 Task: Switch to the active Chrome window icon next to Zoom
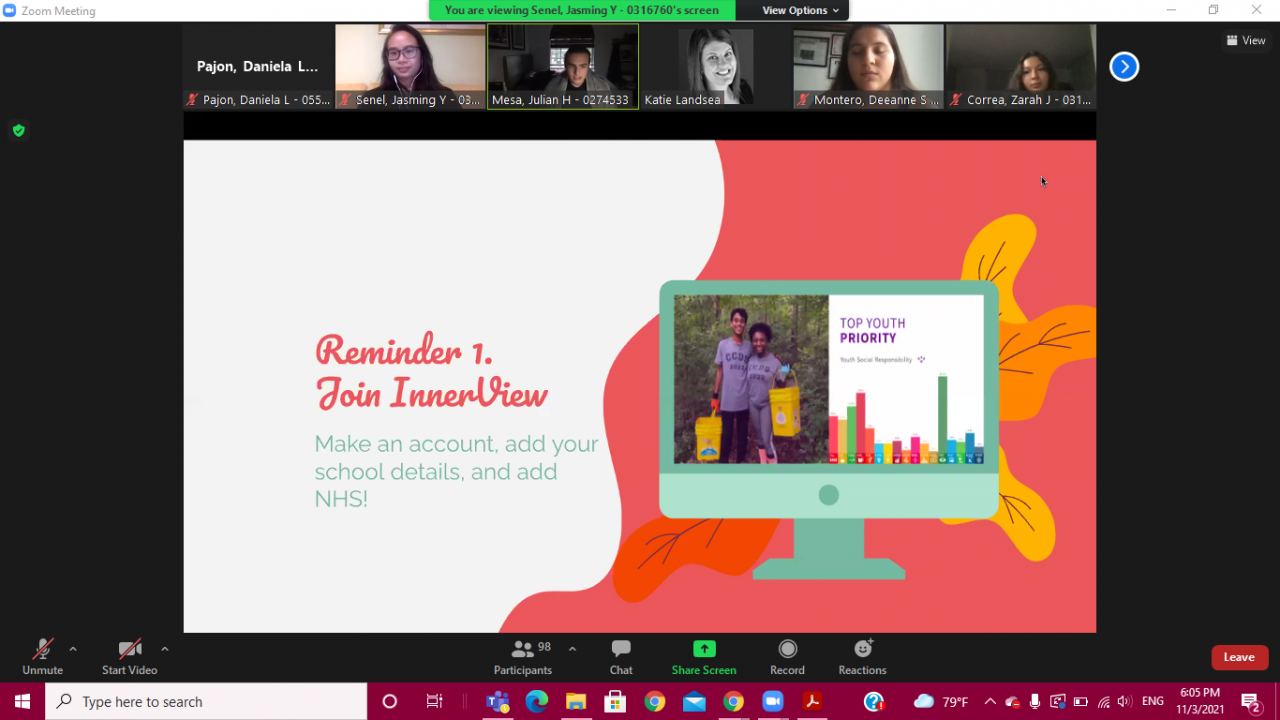pos(734,701)
